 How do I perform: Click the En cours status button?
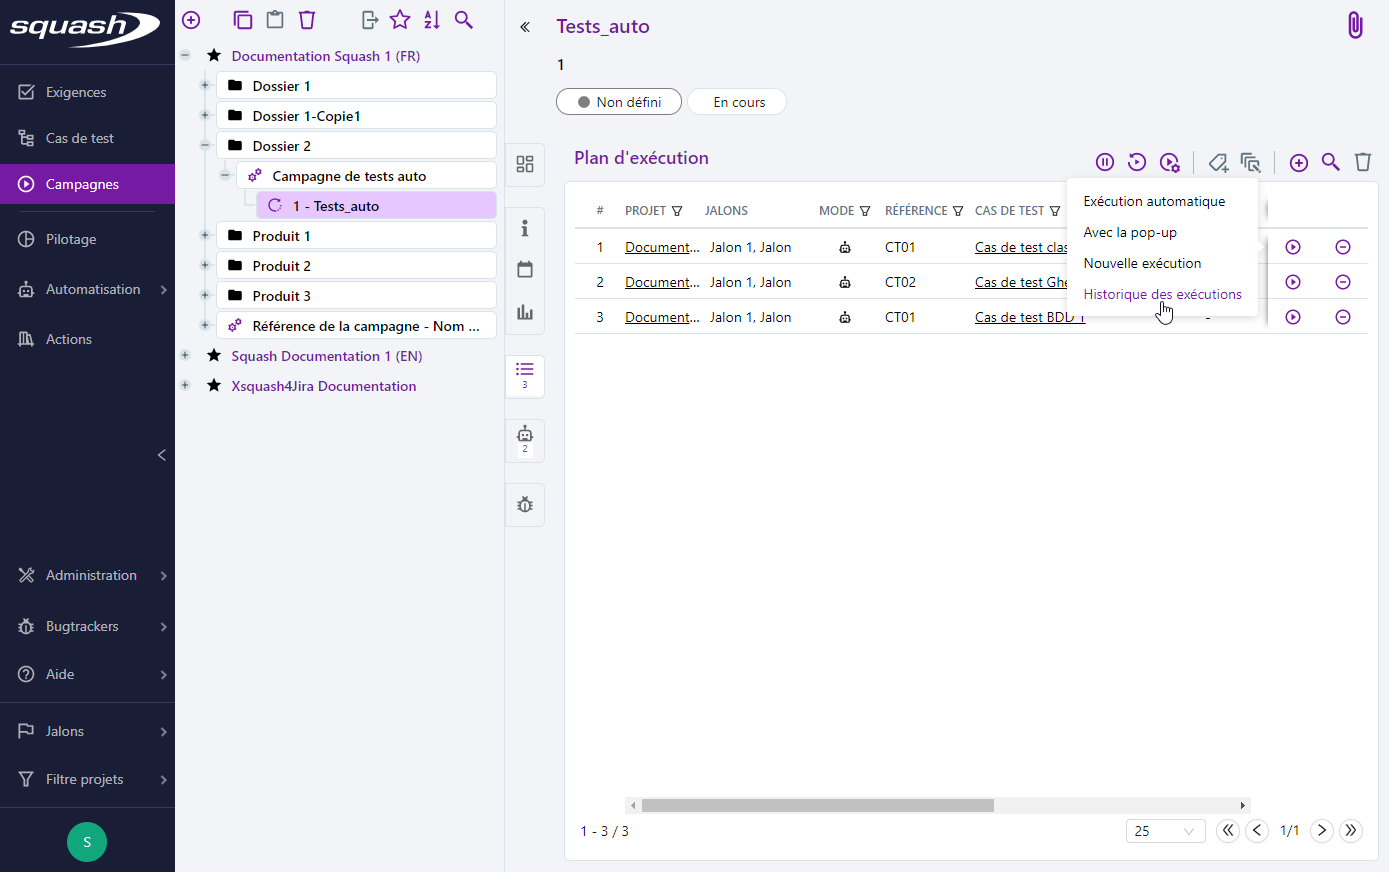point(739,102)
